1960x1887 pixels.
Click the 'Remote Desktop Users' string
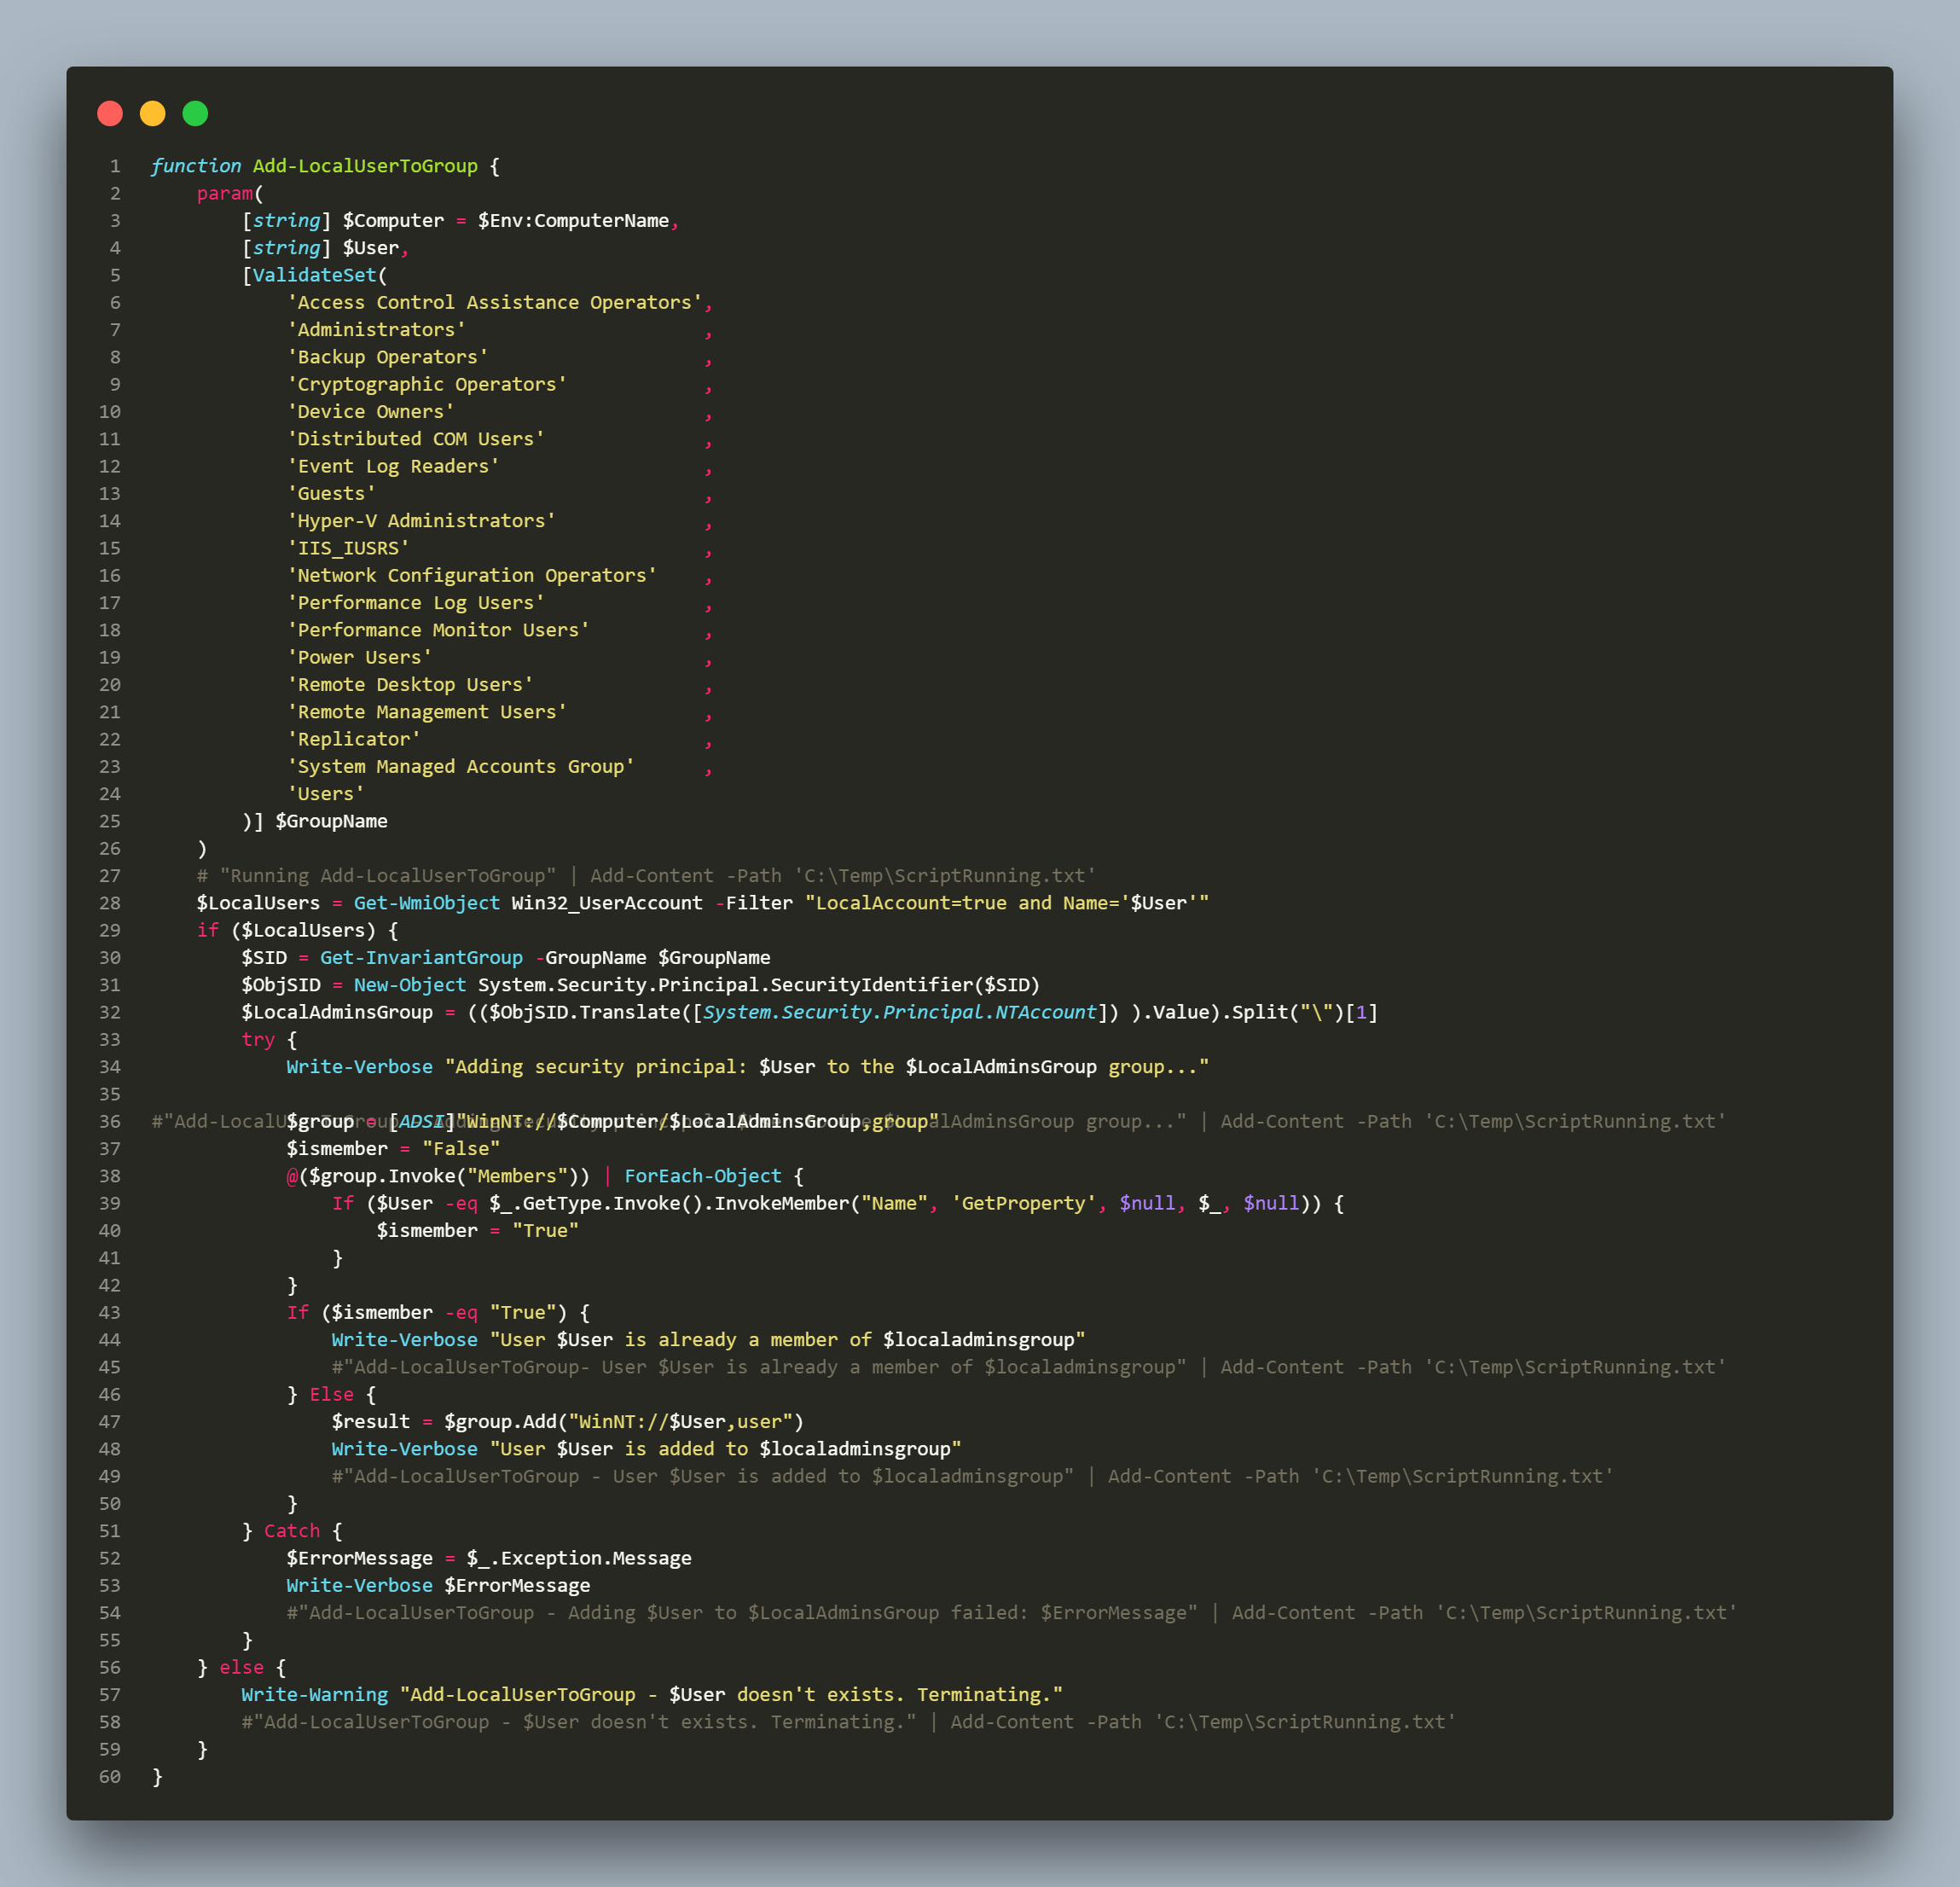click(410, 685)
